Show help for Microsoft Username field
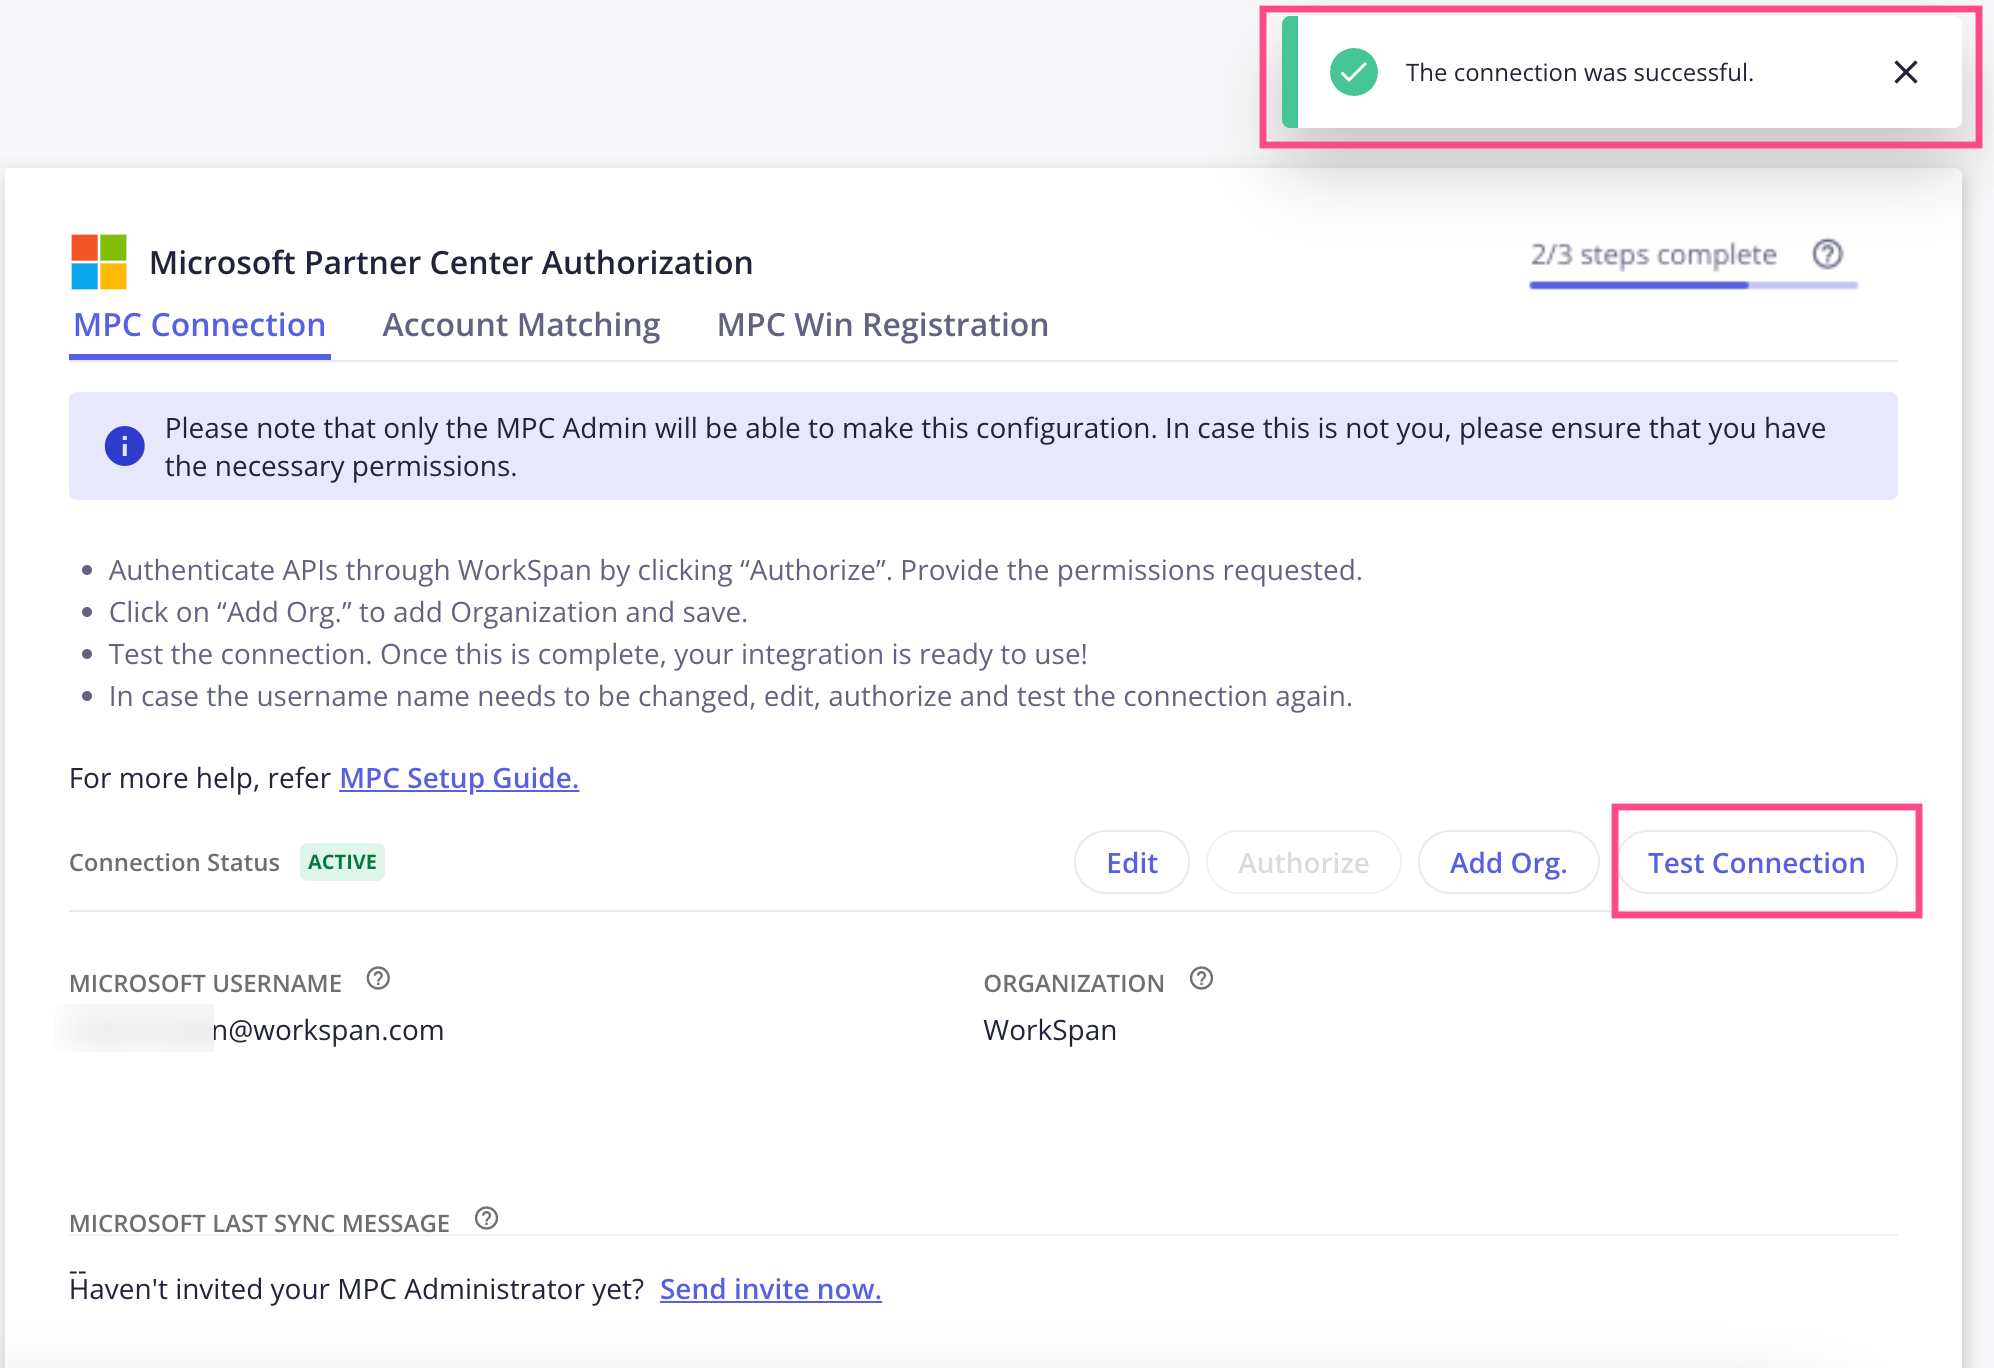The image size is (1994, 1368). click(x=378, y=979)
